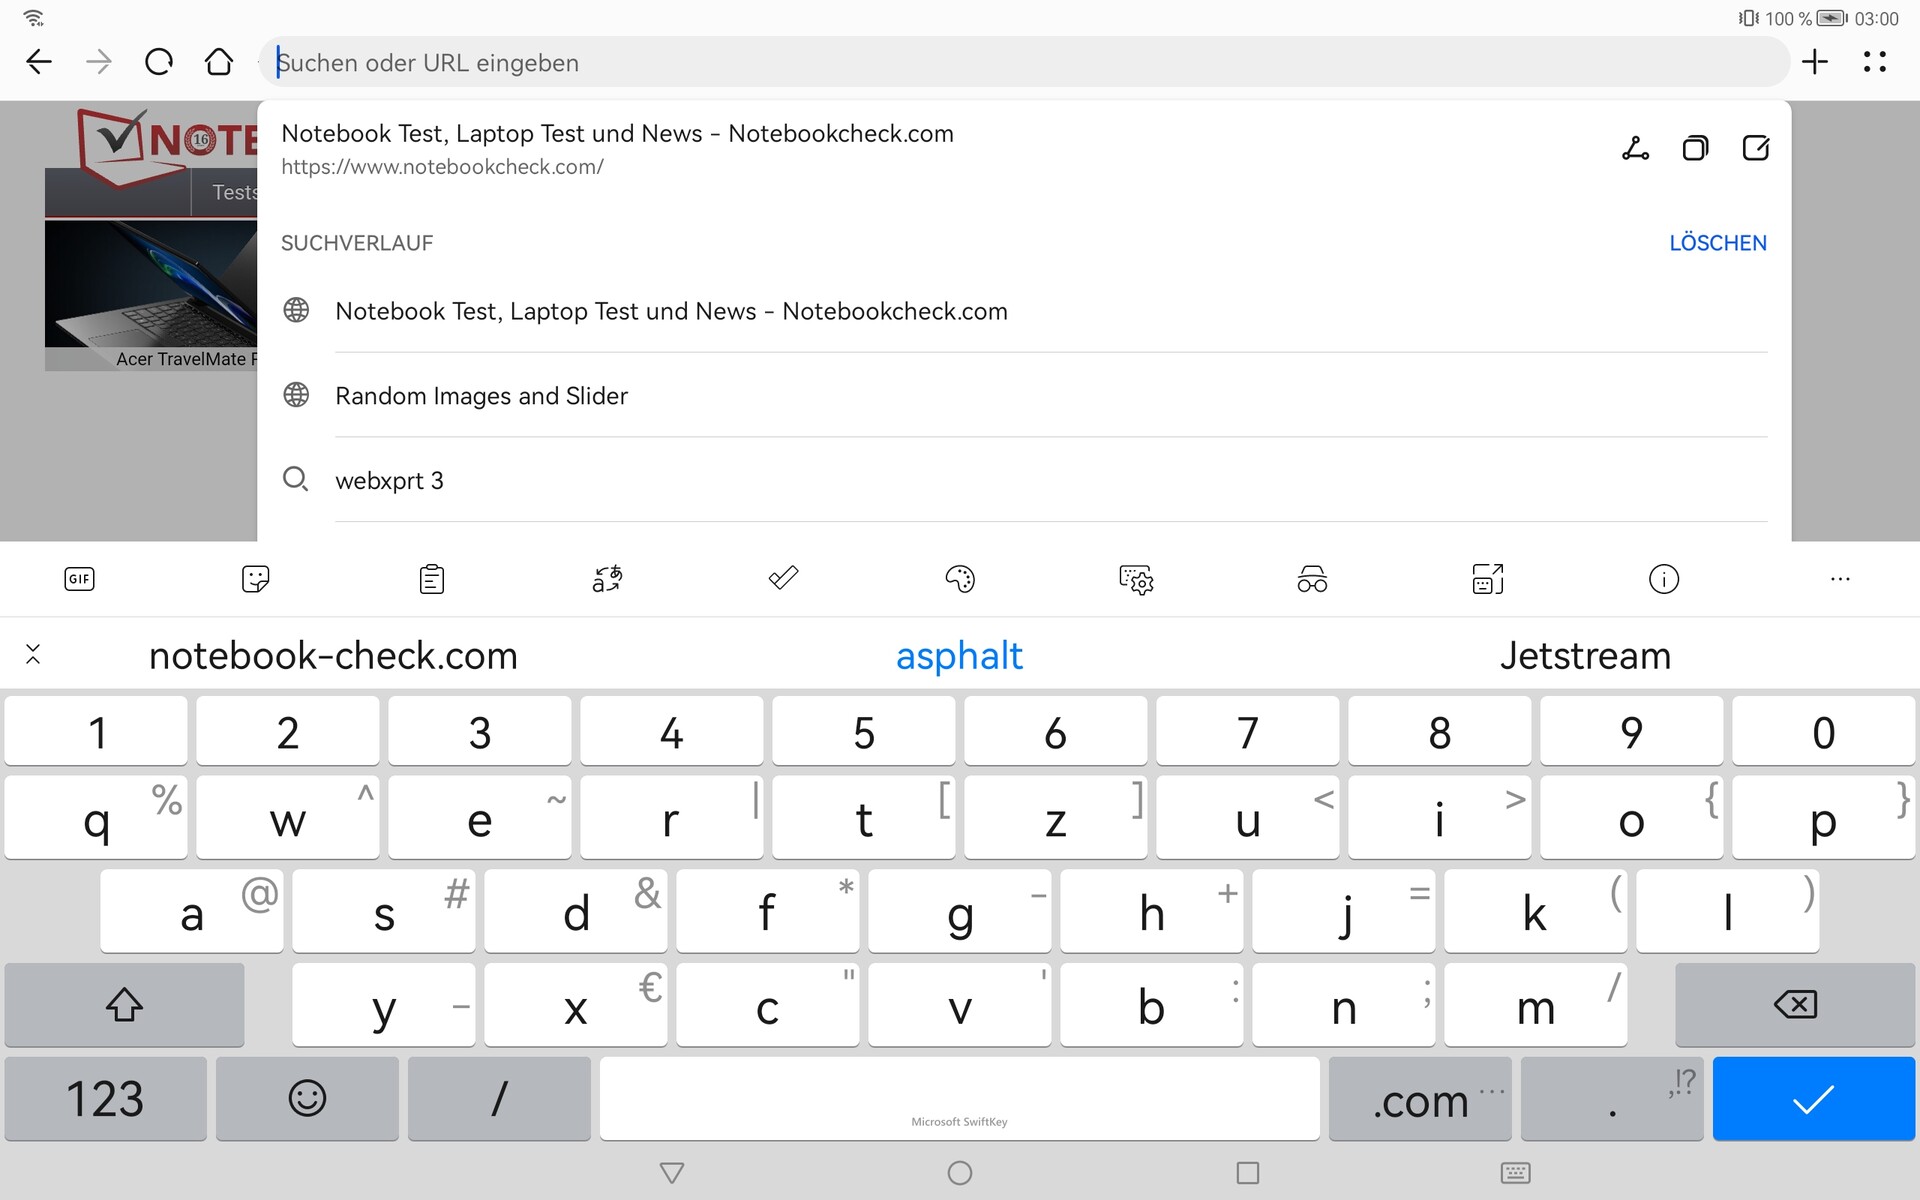The image size is (1920, 1200).
Task: Click the 'Suchen oder URL eingeben' field
Action: pyautogui.click(x=1020, y=62)
